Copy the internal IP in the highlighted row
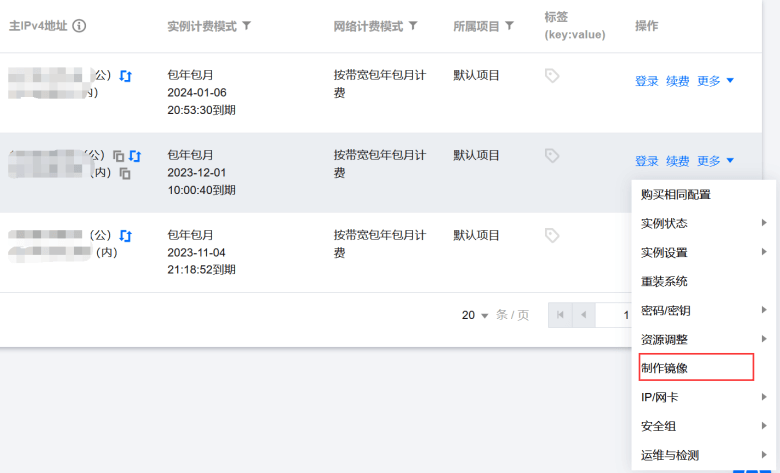The image size is (780, 473). click(x=125, y=173)
